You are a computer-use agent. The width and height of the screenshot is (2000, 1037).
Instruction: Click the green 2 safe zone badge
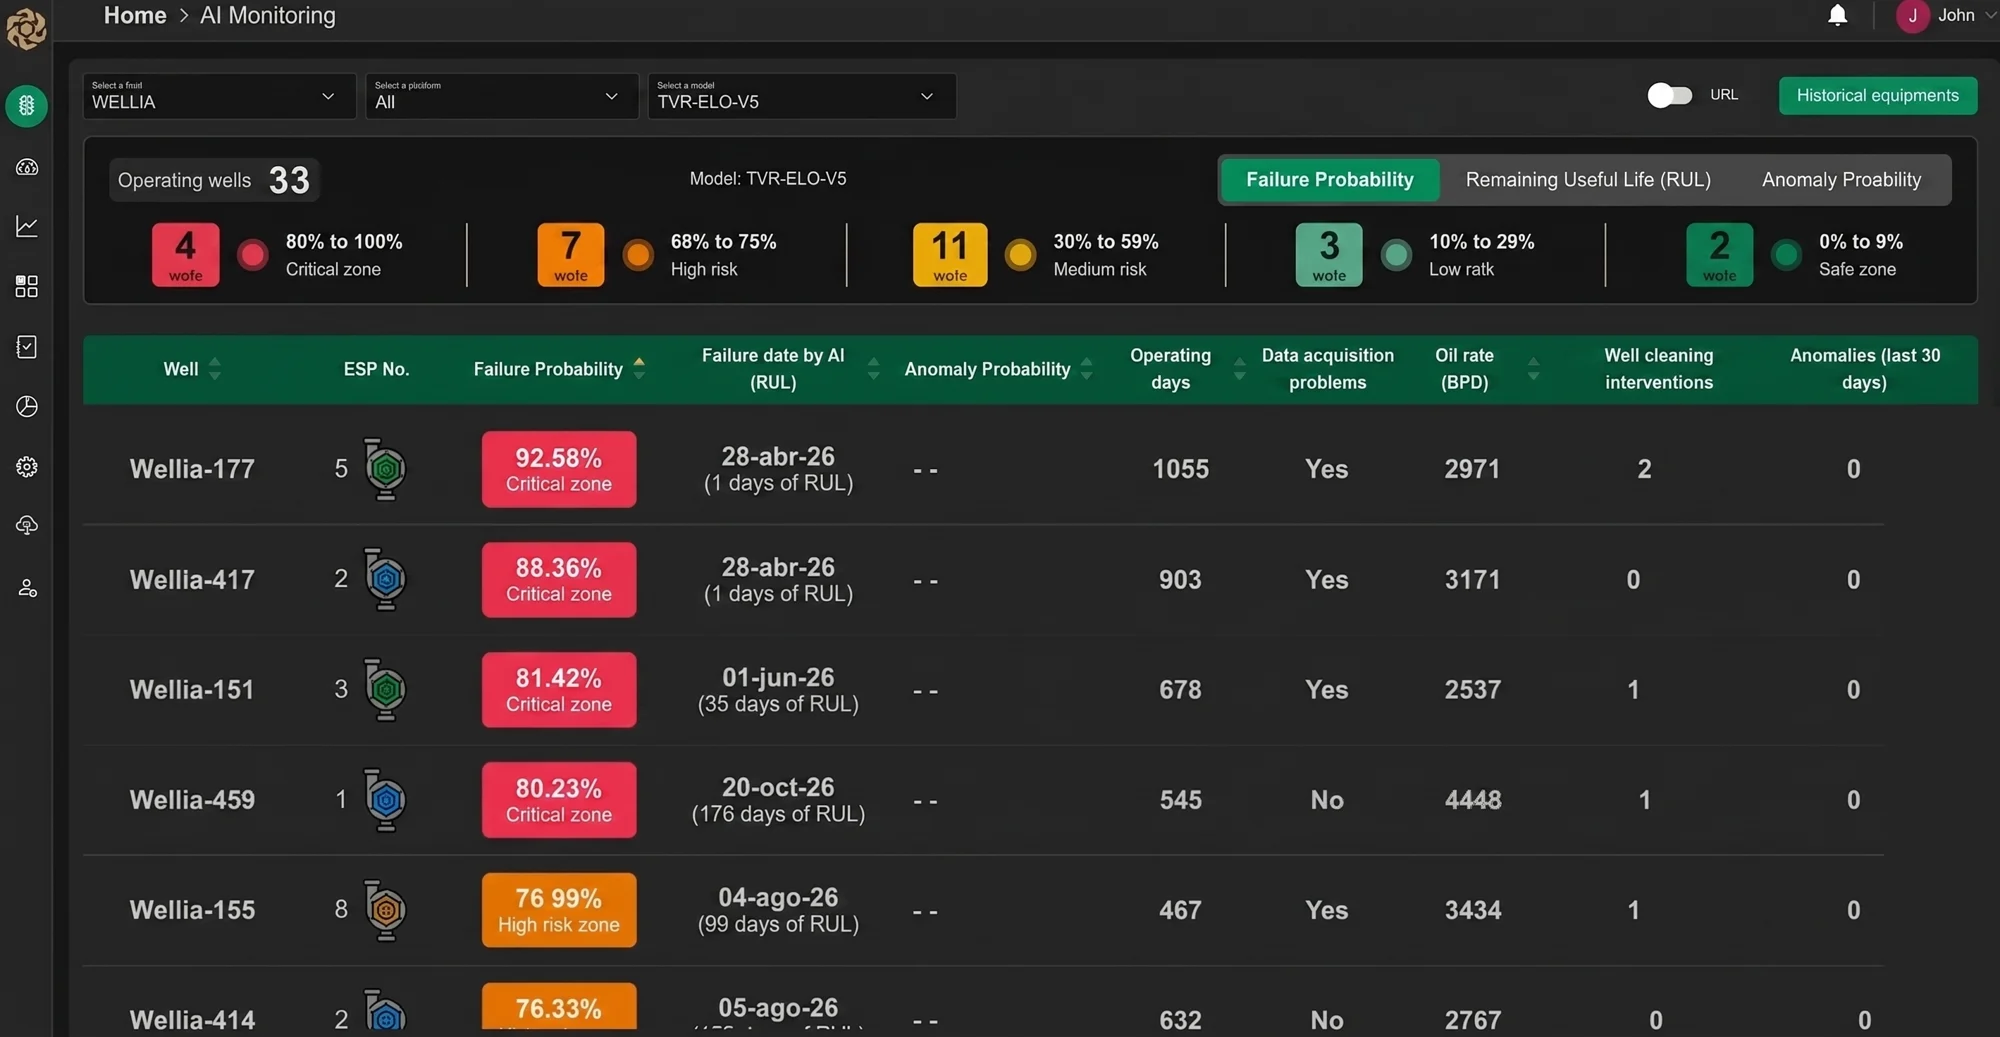pyautogui.click(x=1719, y=255)
